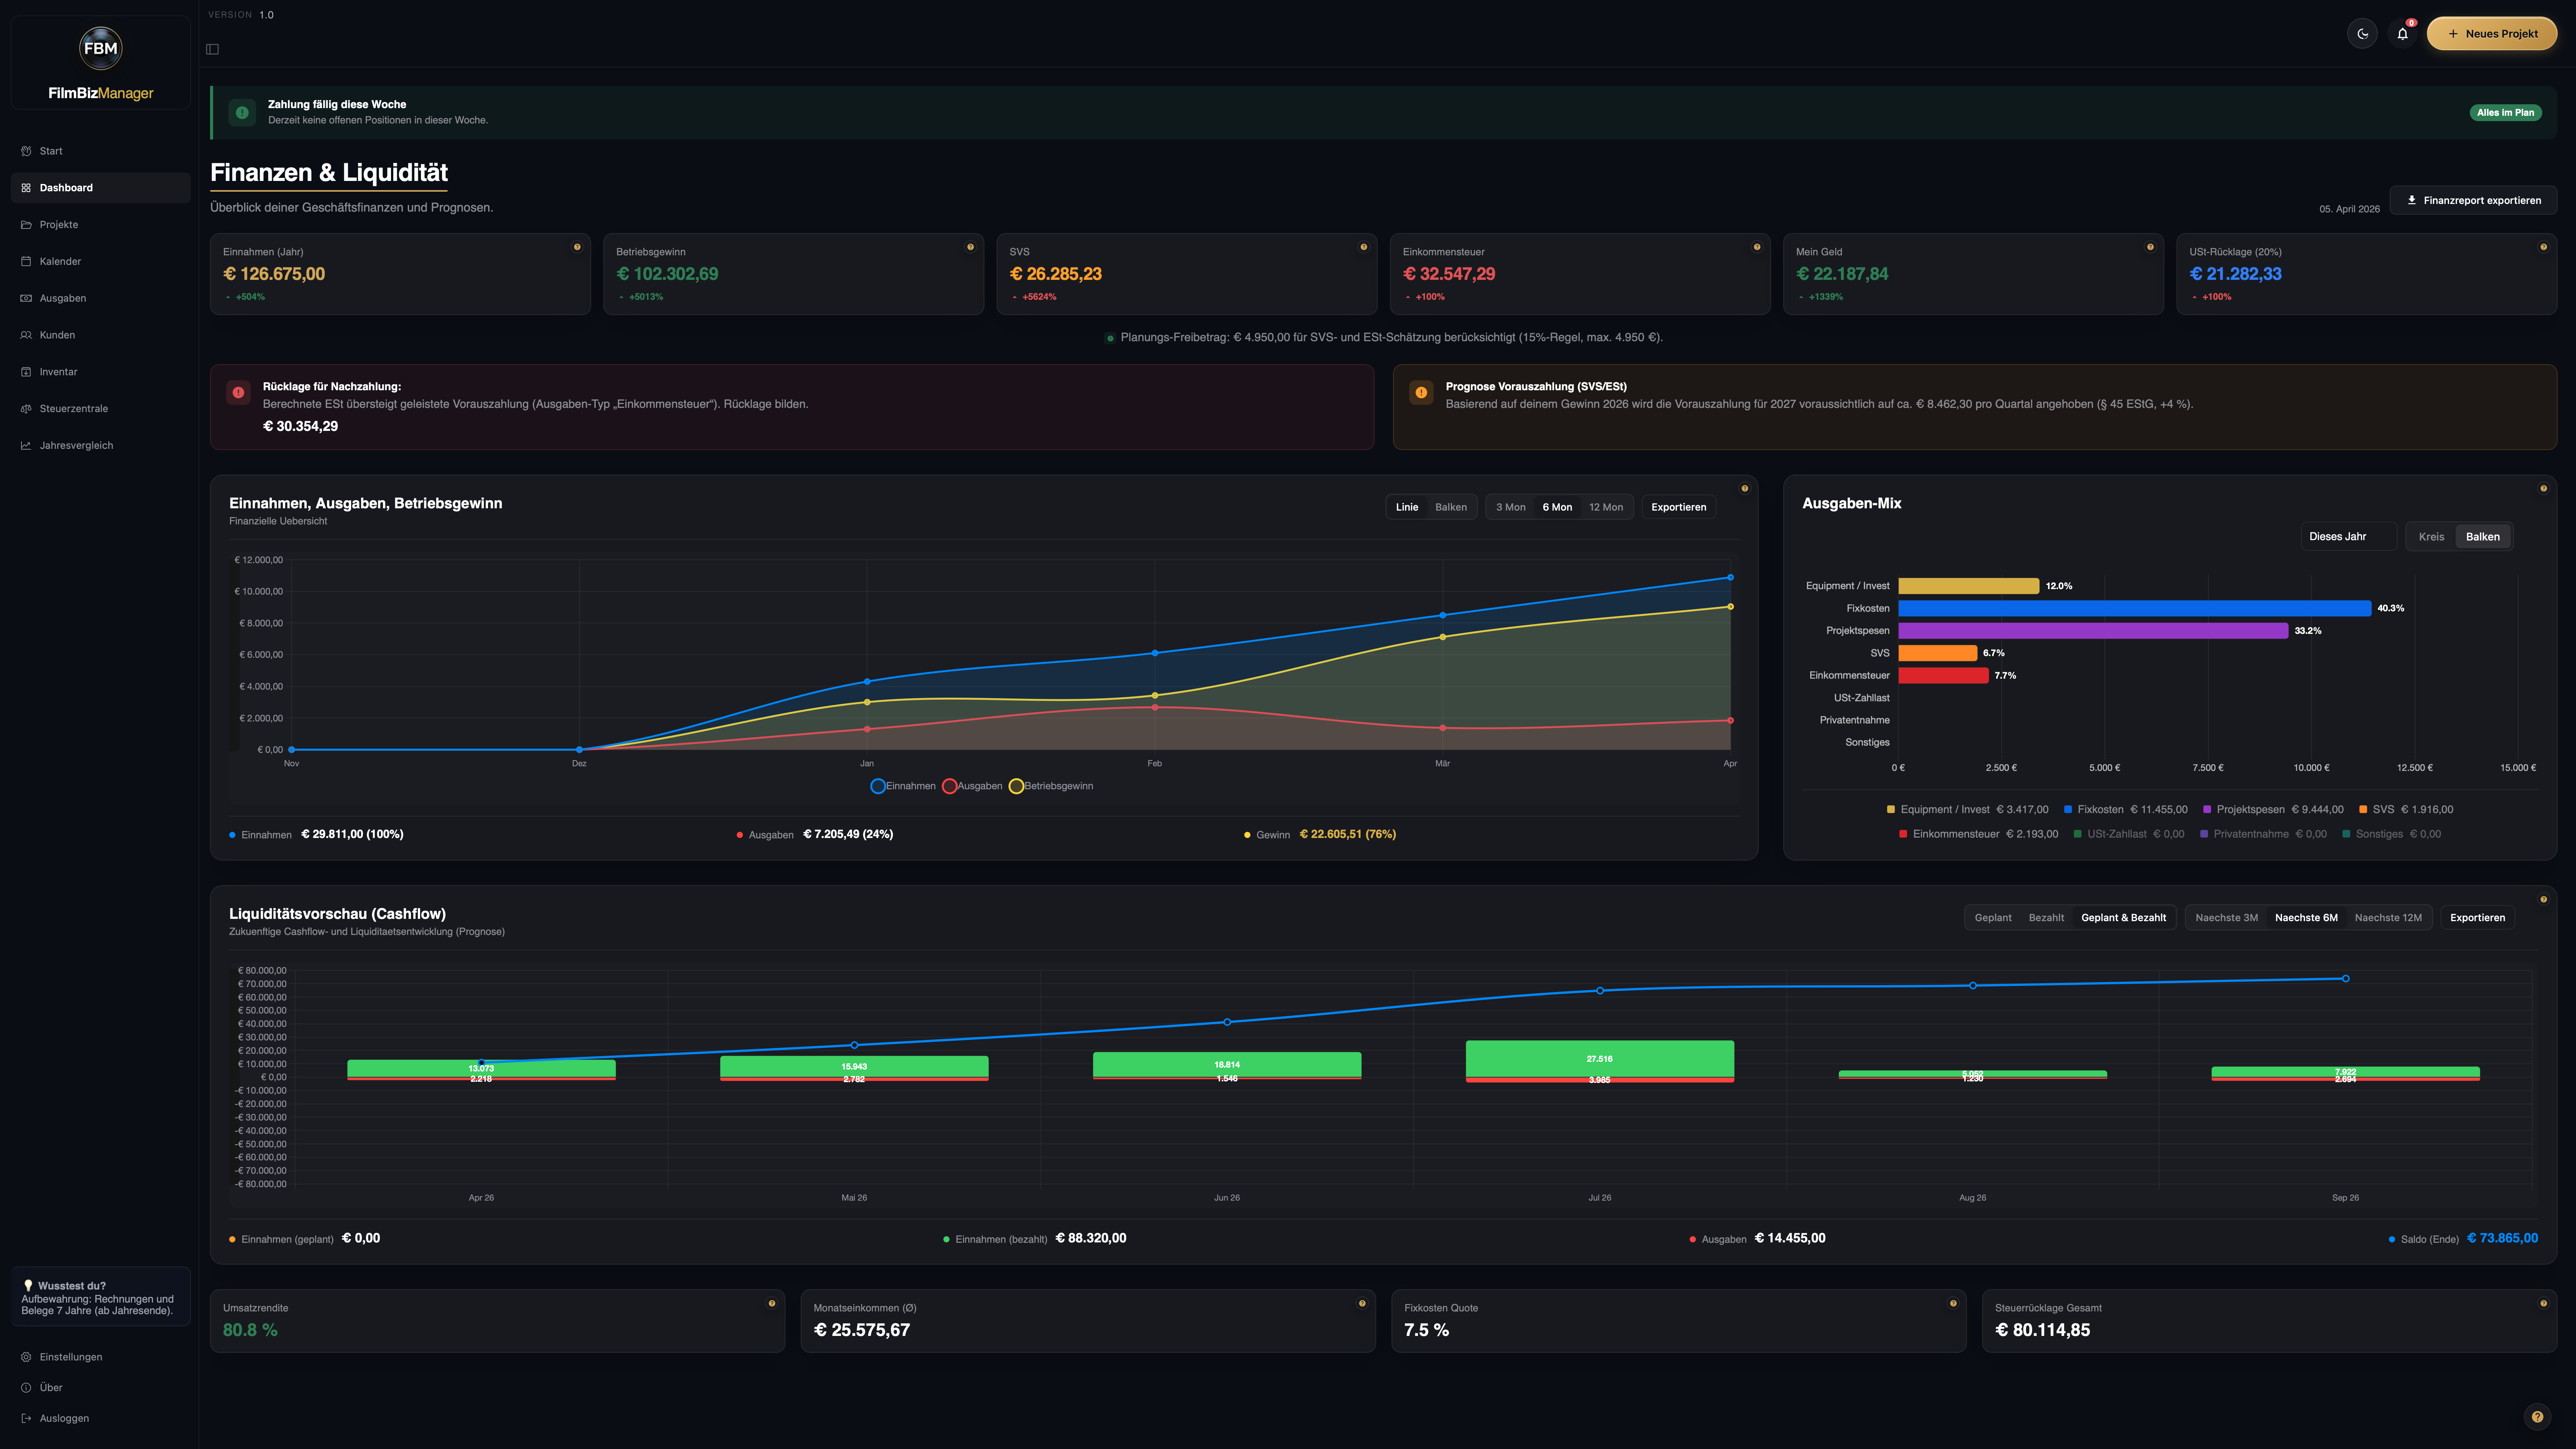2576x1449 pixels.
Task: Switch Ausgaben-Mix to Balken chart
Action: [2482, 537]
